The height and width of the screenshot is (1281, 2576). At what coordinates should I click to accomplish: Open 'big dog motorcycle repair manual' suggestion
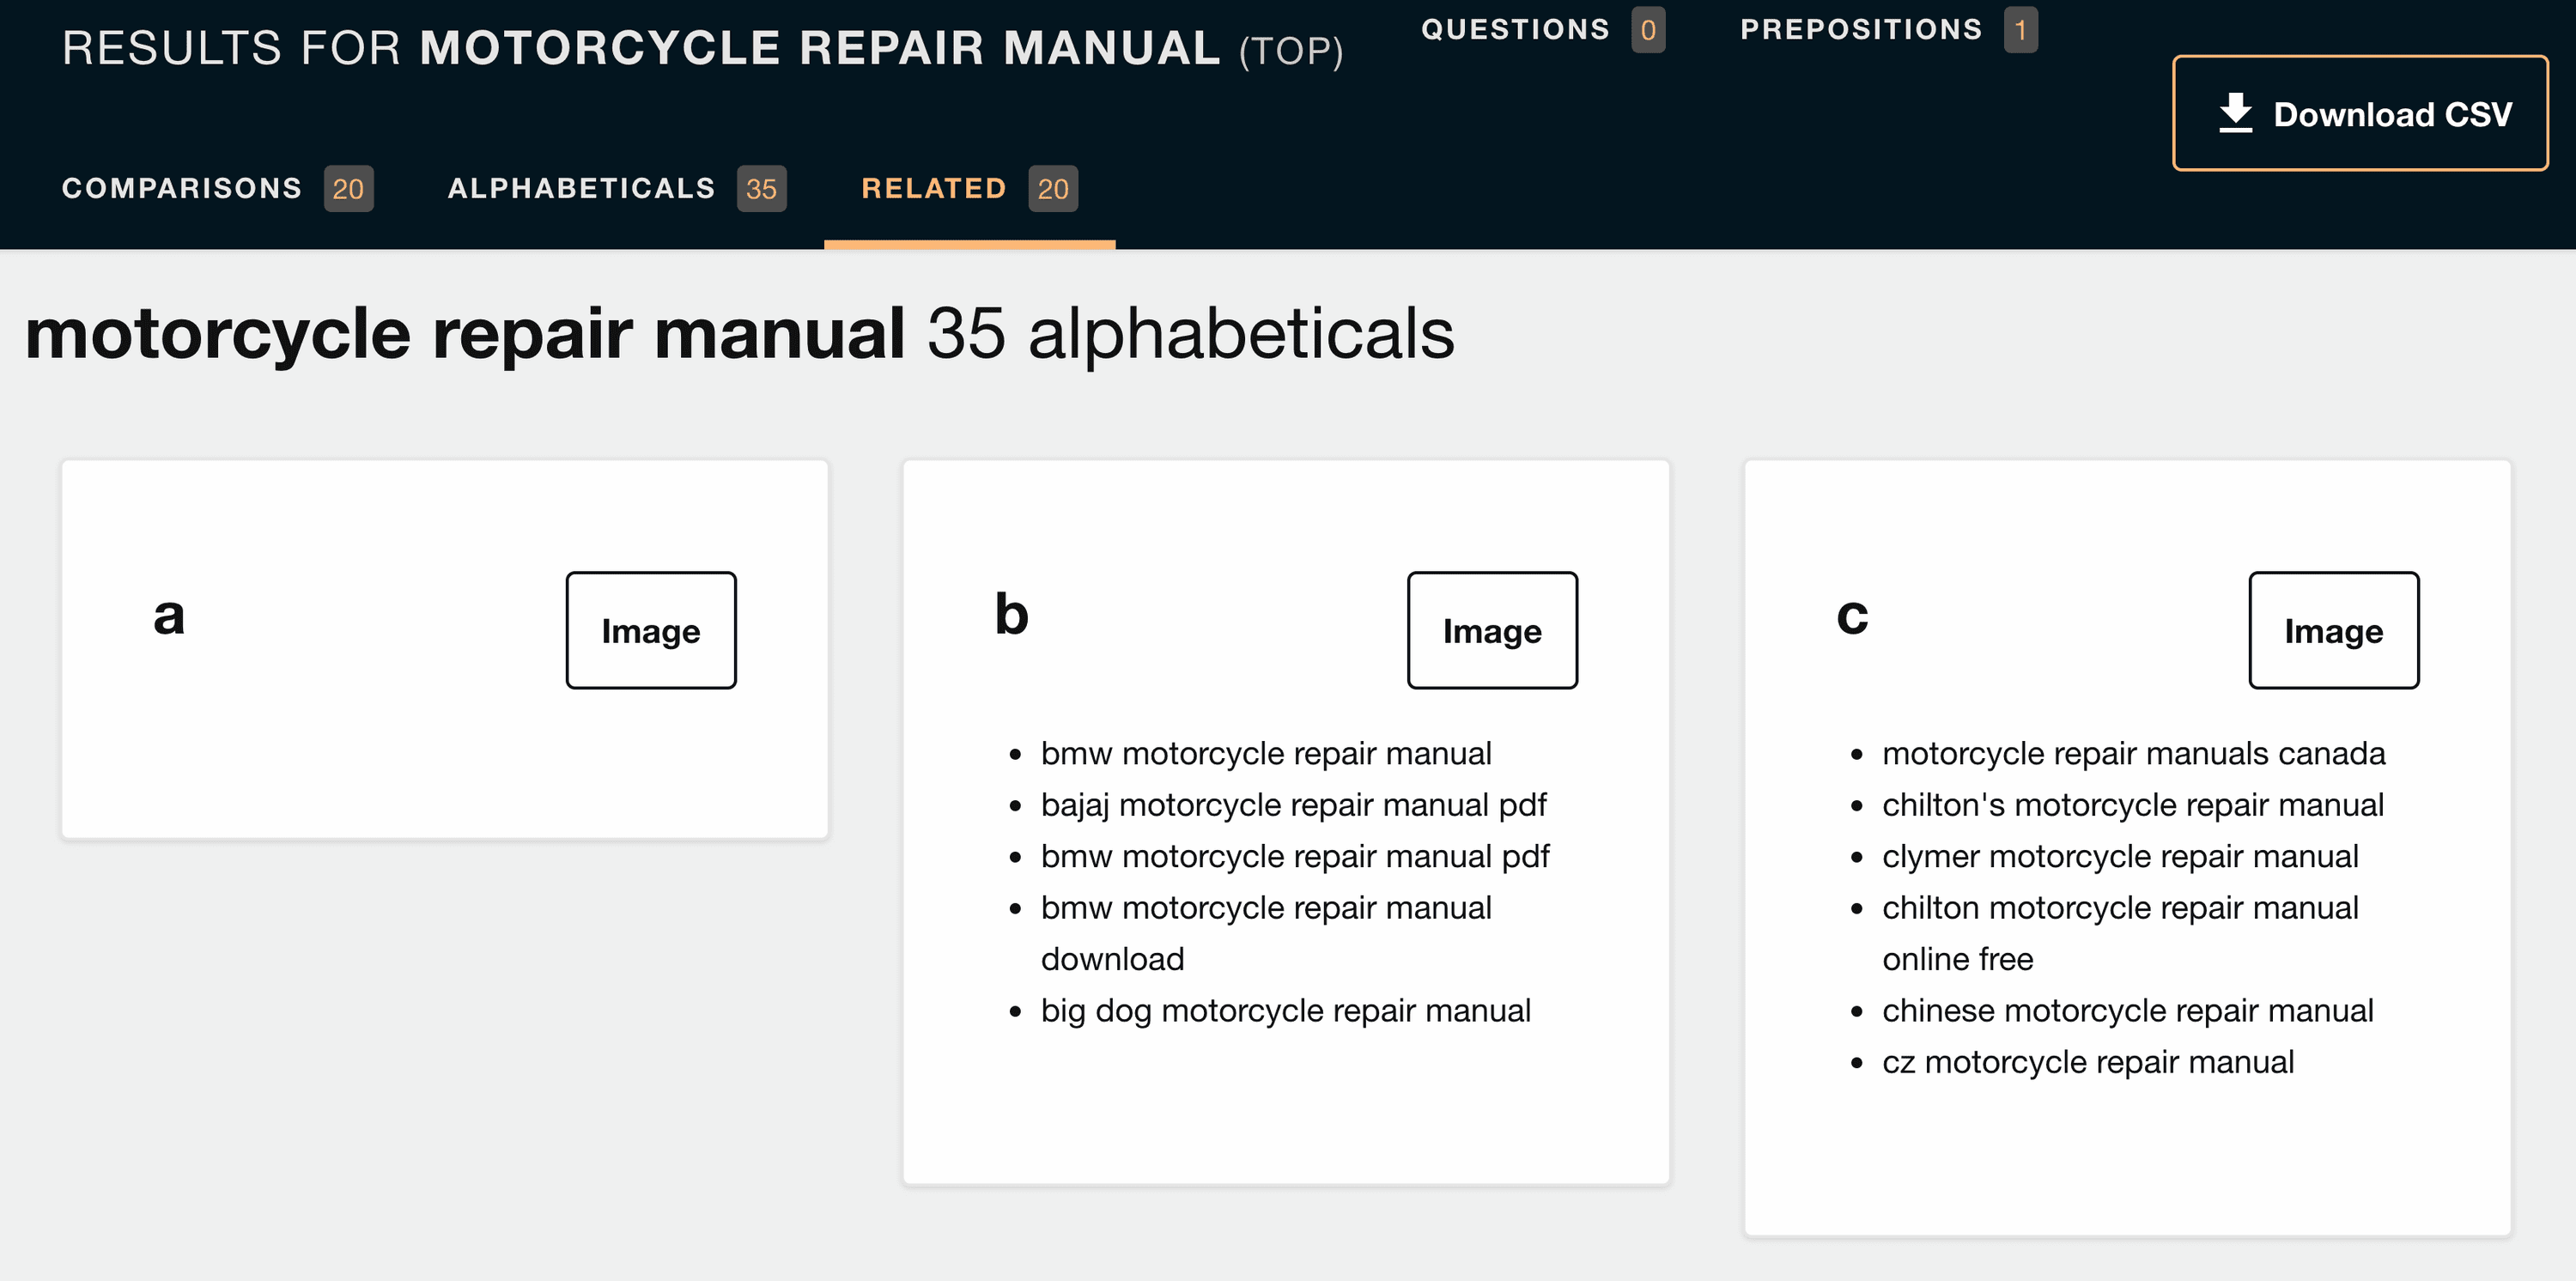1285,1010
